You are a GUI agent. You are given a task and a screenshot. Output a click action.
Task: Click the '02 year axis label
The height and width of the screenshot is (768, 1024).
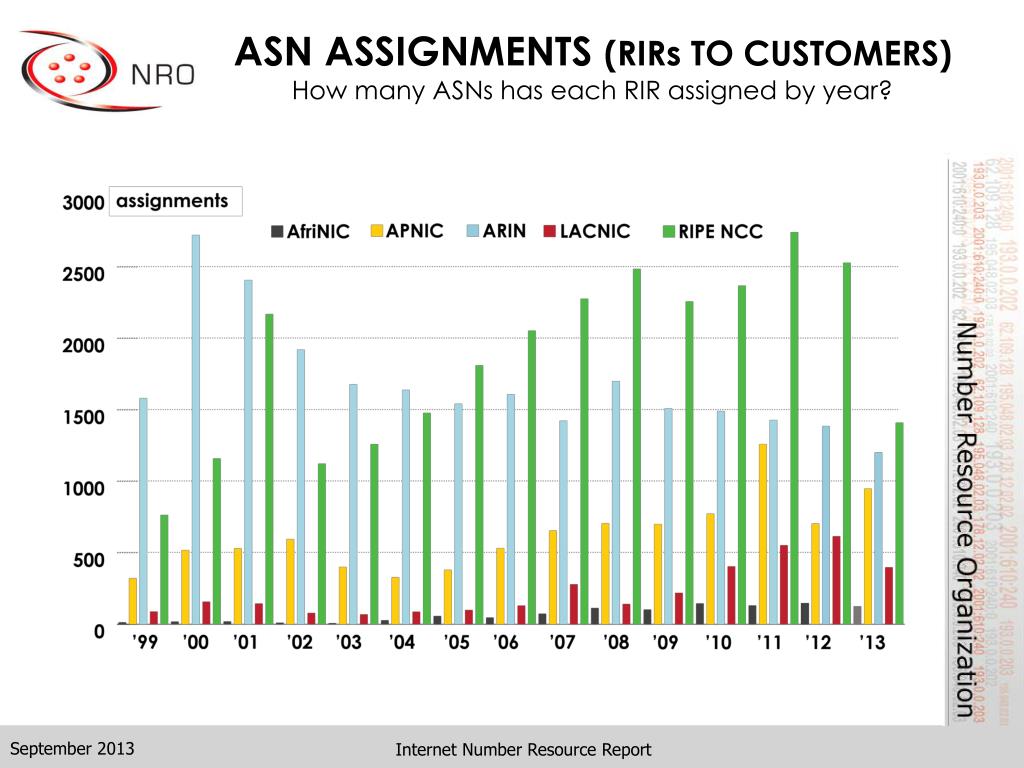299,642
